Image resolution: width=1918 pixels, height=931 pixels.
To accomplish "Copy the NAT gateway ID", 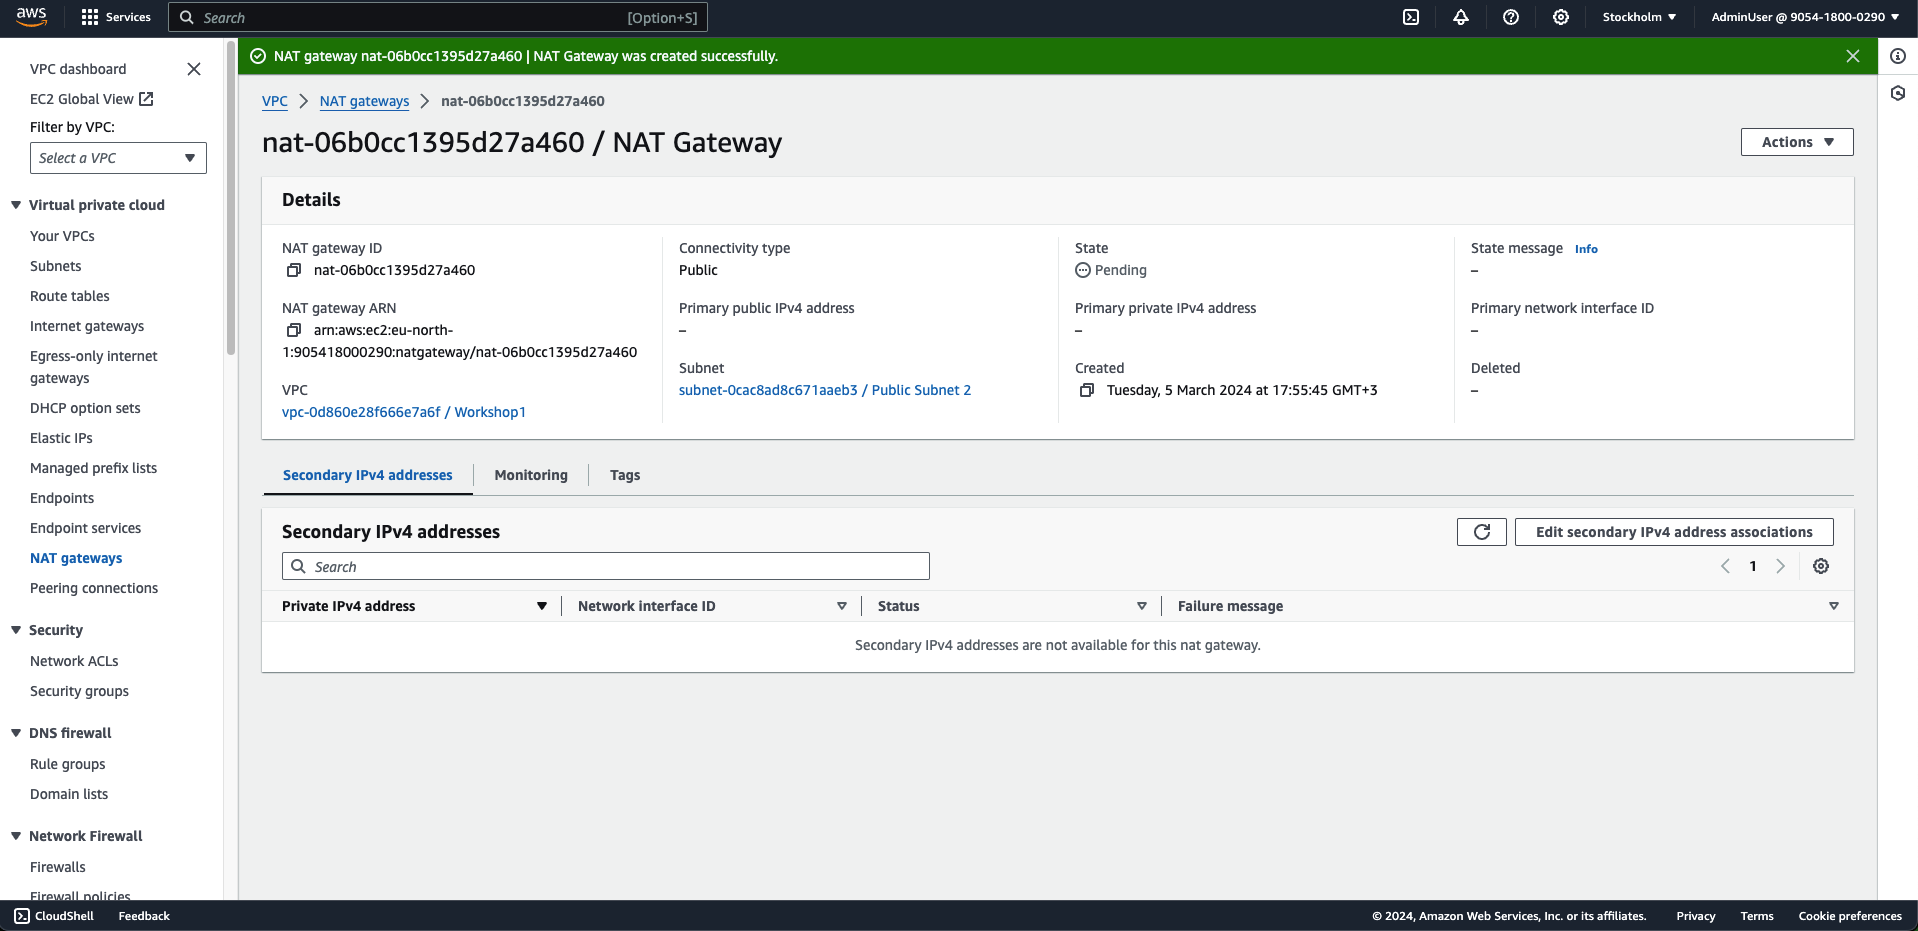I will pyautogui.click(x=294, y=270).
